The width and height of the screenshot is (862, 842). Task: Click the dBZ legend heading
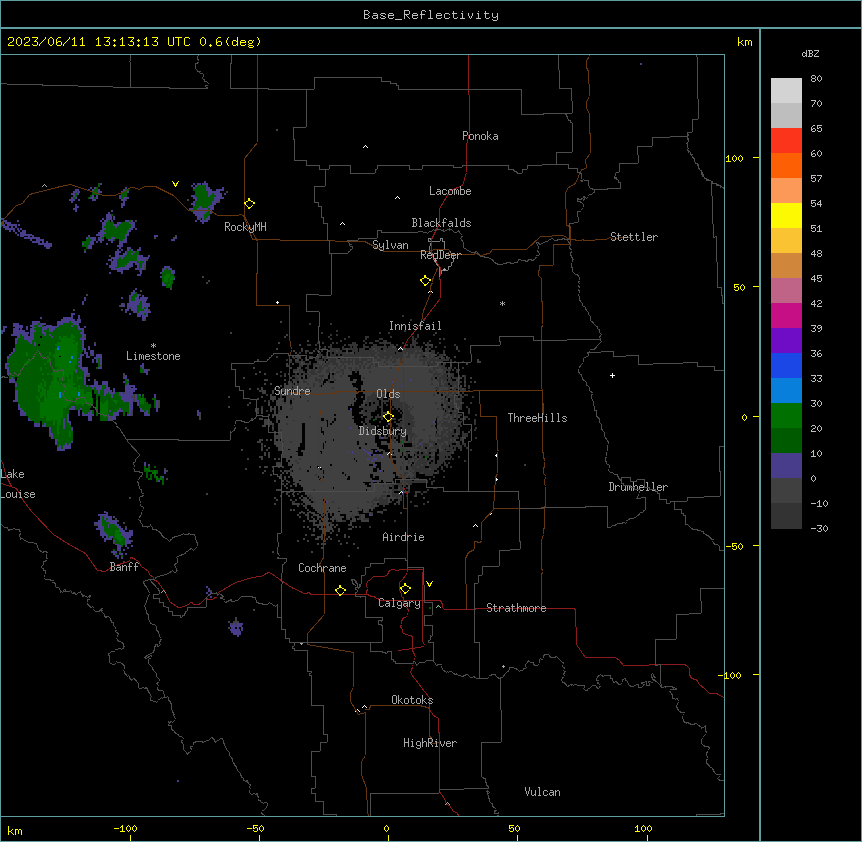(x=810, y=53)
